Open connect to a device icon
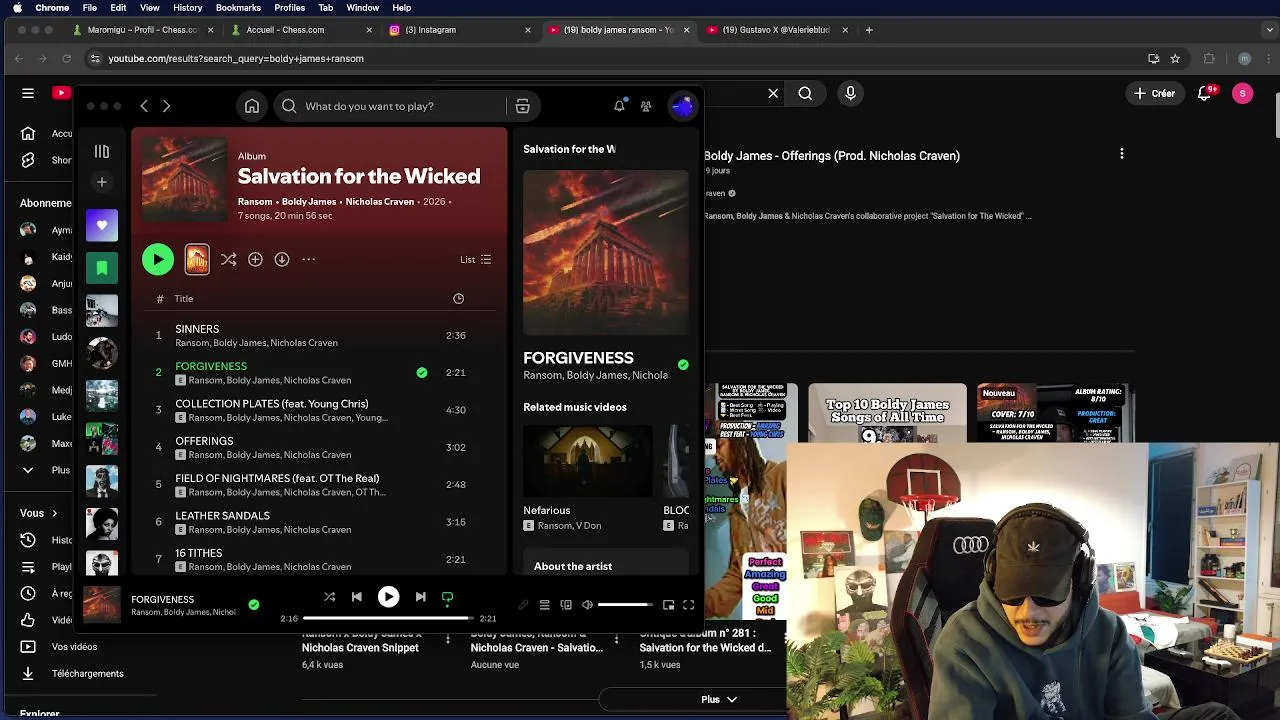Image resolution: width=1280 pixels, height=720 pixels. coord(566,605)
